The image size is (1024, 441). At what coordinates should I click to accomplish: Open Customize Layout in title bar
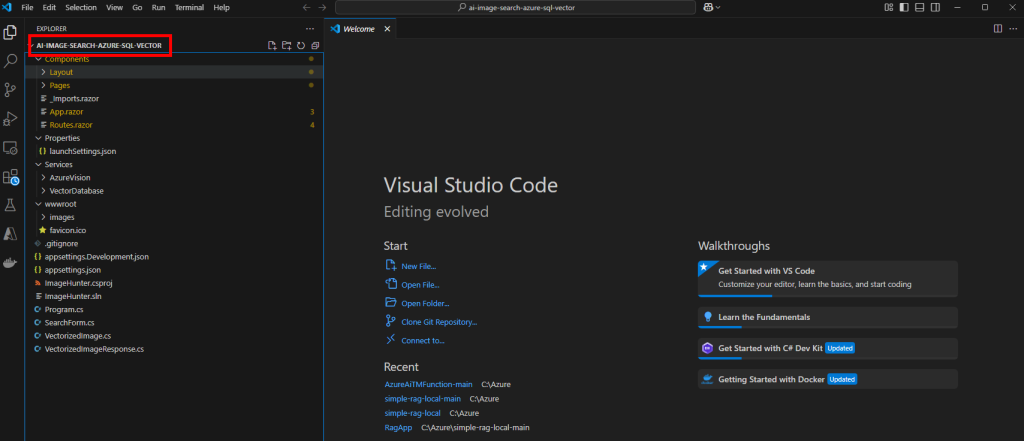(x=889, y=7)
